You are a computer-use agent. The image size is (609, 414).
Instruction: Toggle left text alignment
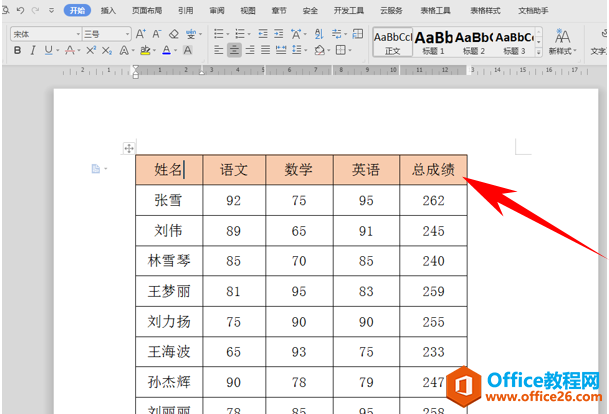[217, 50]
